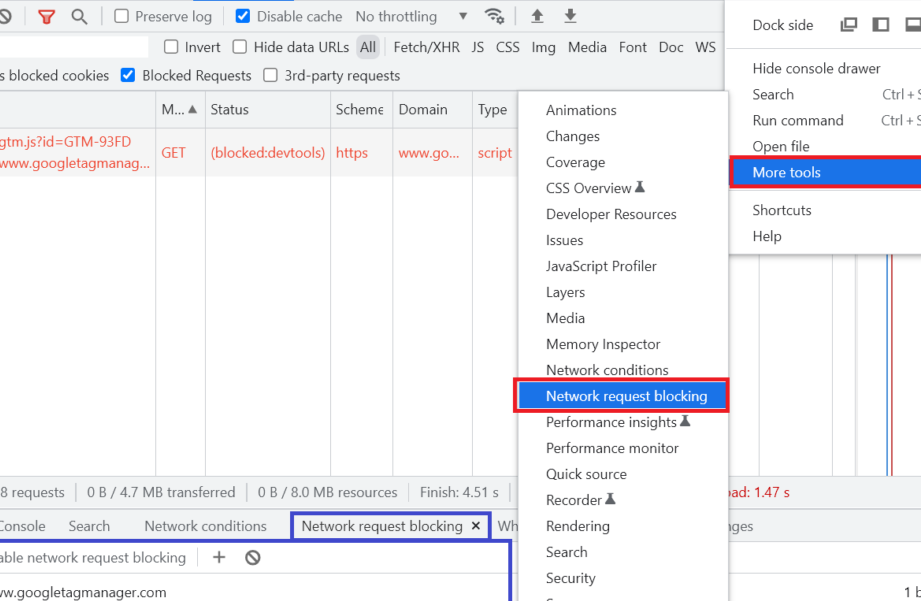This screenshot has width=921, height=601.
Task: Filter by Img requests
Action: (x=543, y=47)
